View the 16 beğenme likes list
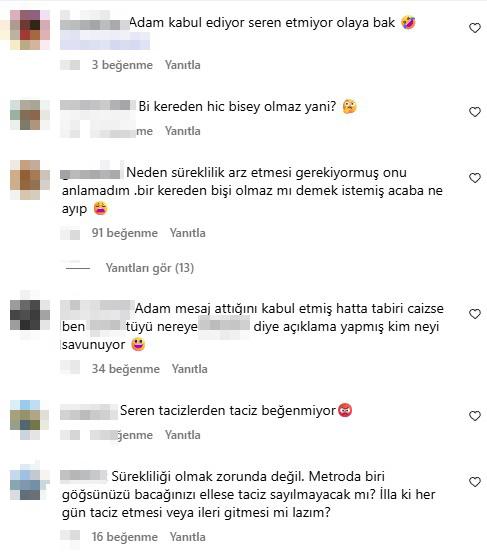 click(x=125, y=537)
